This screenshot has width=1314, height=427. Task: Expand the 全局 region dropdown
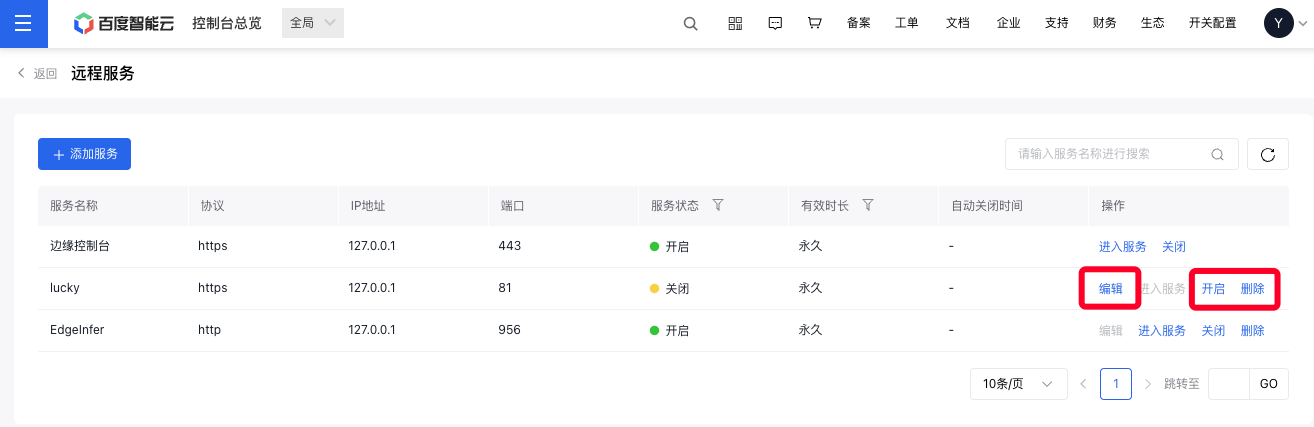click(x=313, y=23)
